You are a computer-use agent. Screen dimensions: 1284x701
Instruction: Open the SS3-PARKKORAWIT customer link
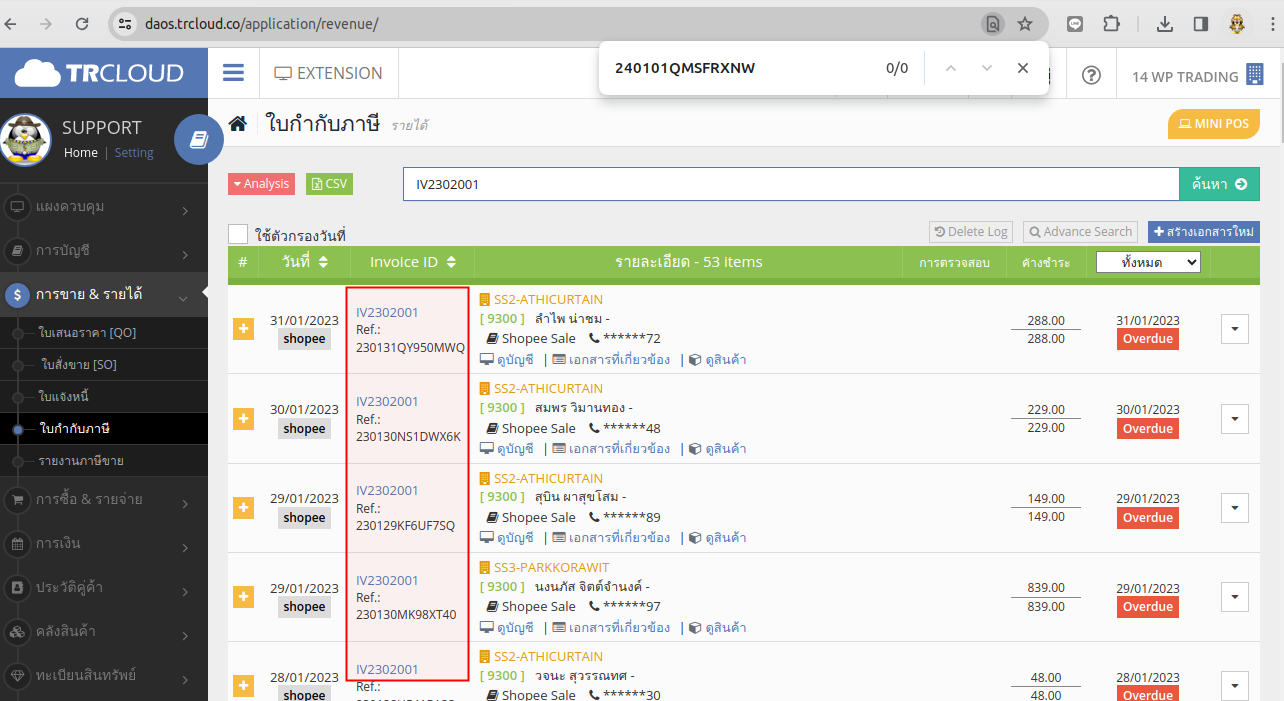tap(551, 567)
